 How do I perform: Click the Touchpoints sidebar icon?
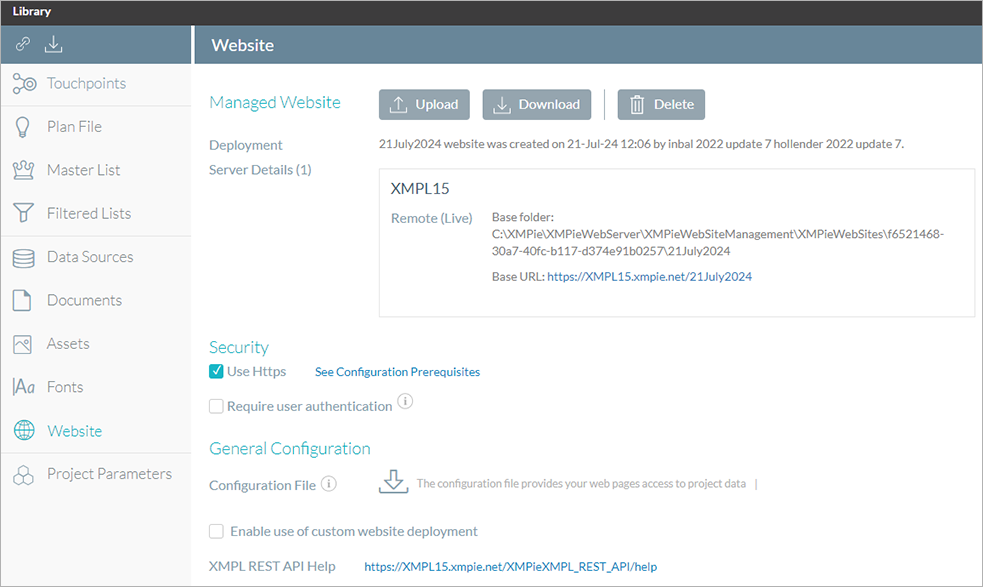tap(24, 83)
